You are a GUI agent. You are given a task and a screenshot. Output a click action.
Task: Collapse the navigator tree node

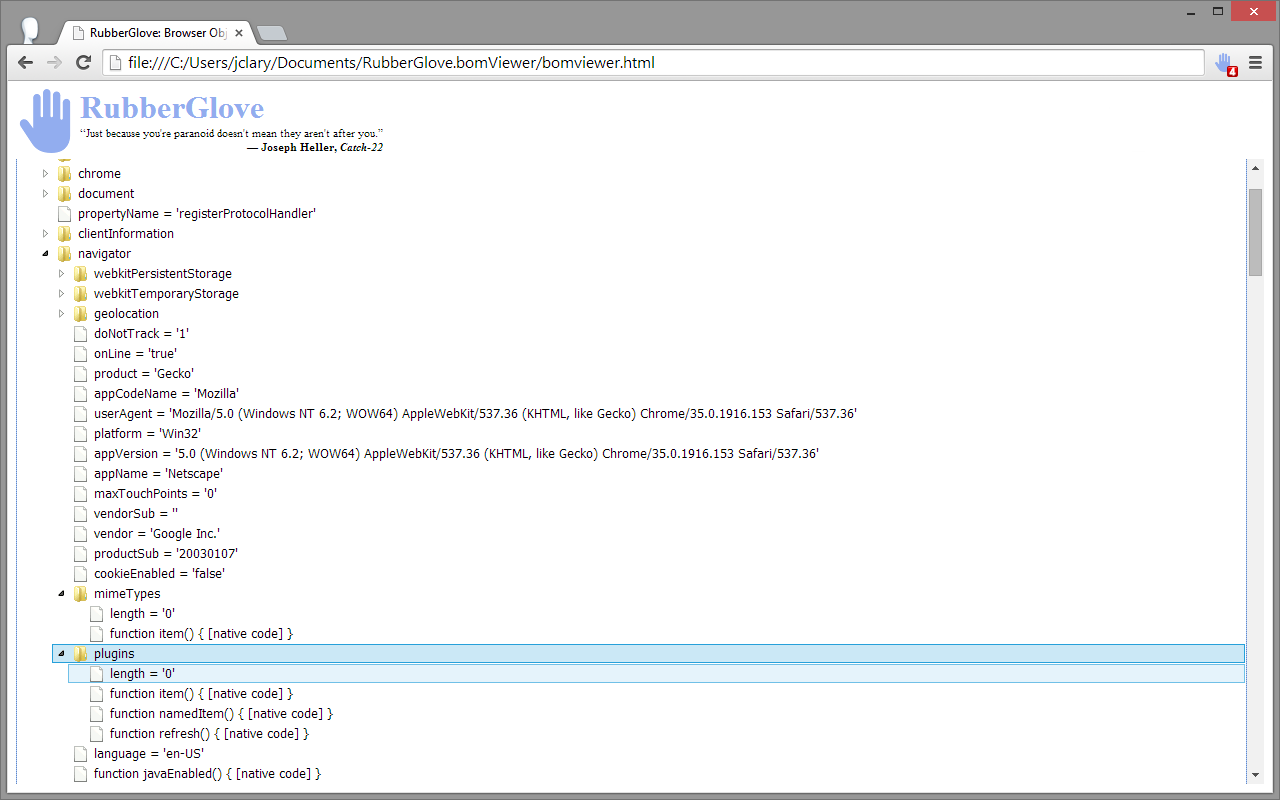[x=45, y=254]
